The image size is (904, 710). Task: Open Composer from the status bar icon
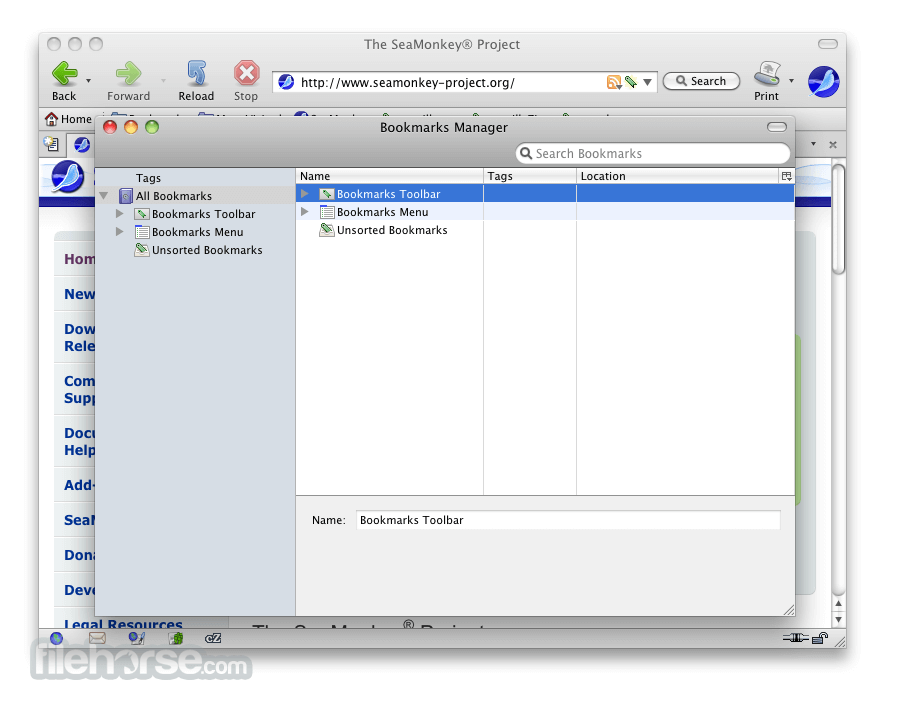(x=137, y=638)
